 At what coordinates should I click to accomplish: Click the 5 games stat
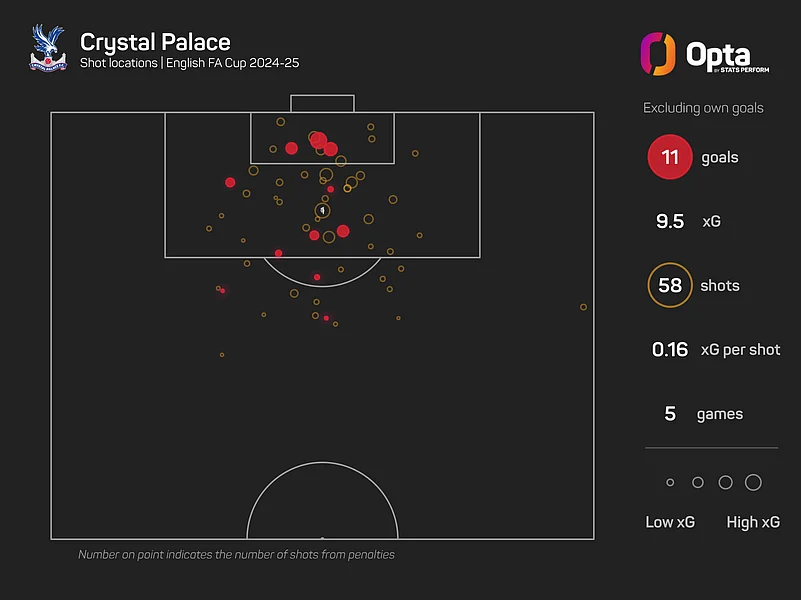(670, 414)
